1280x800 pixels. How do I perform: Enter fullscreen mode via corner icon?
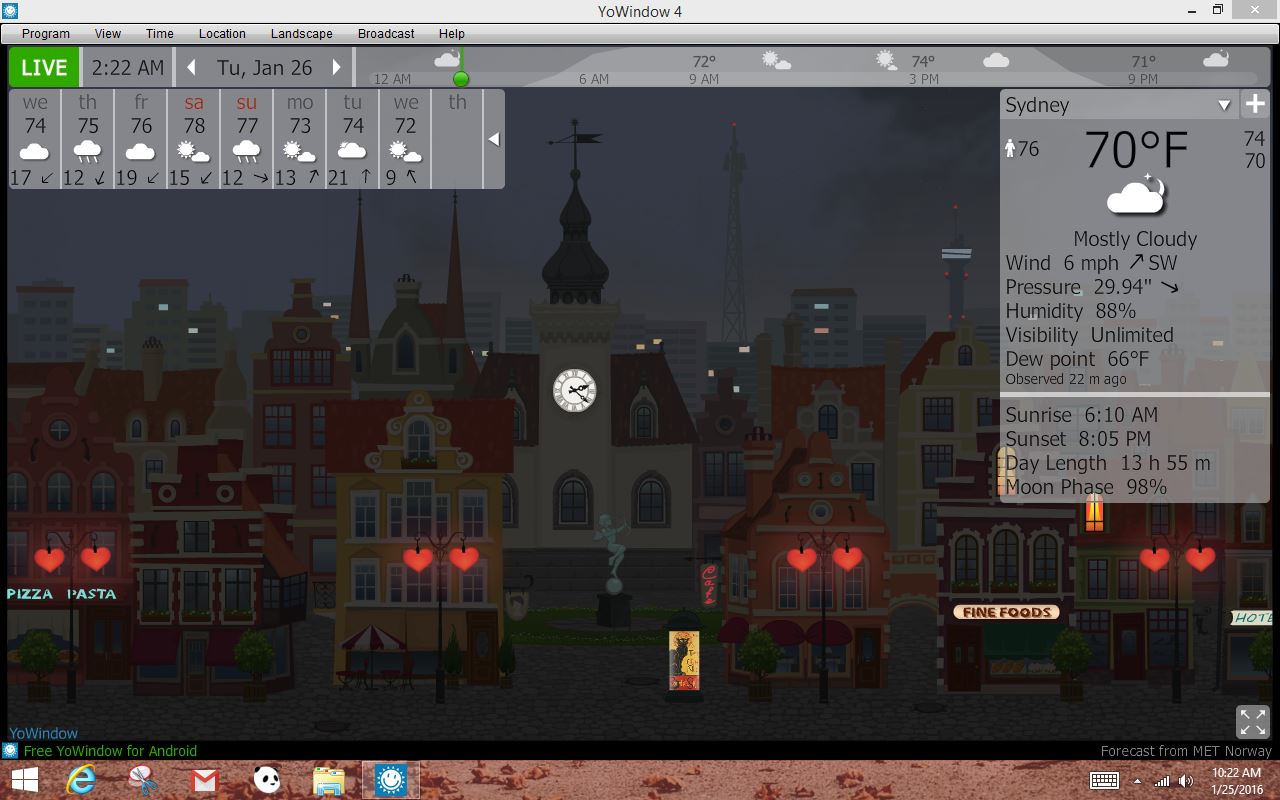[x=1252, y=721]
